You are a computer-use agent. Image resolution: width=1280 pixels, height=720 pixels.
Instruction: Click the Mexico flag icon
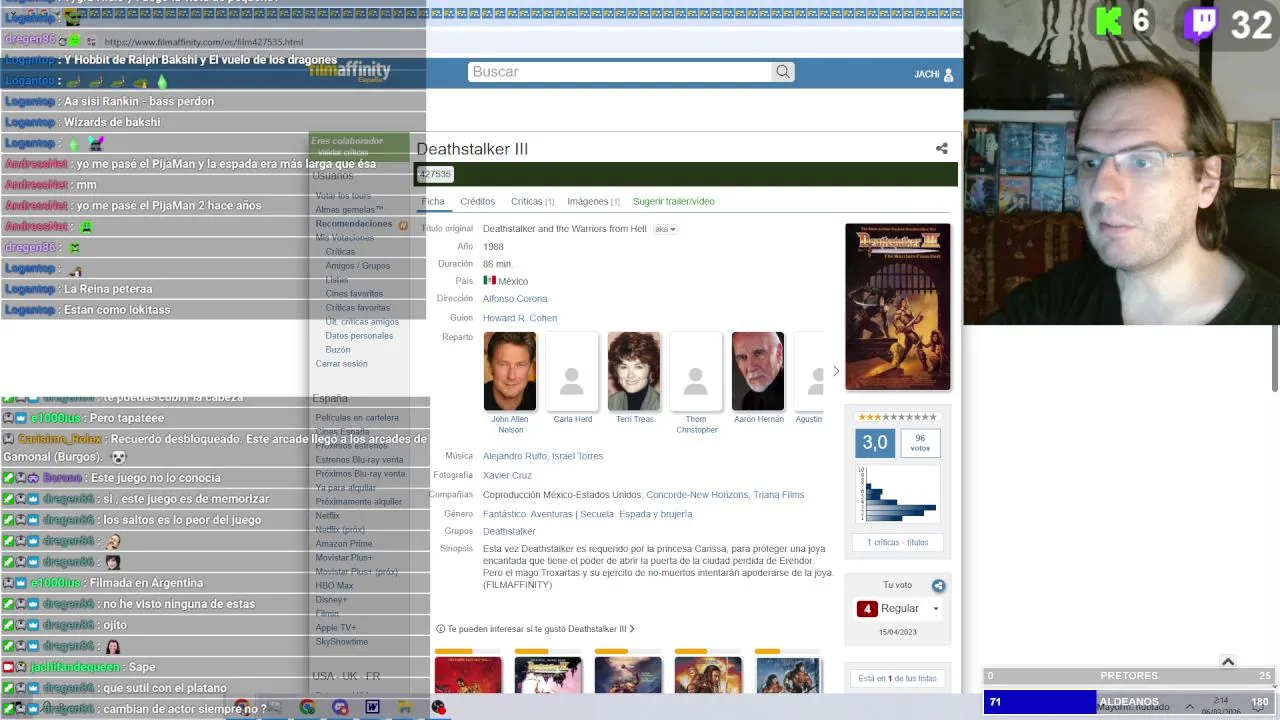coord(489,281)
